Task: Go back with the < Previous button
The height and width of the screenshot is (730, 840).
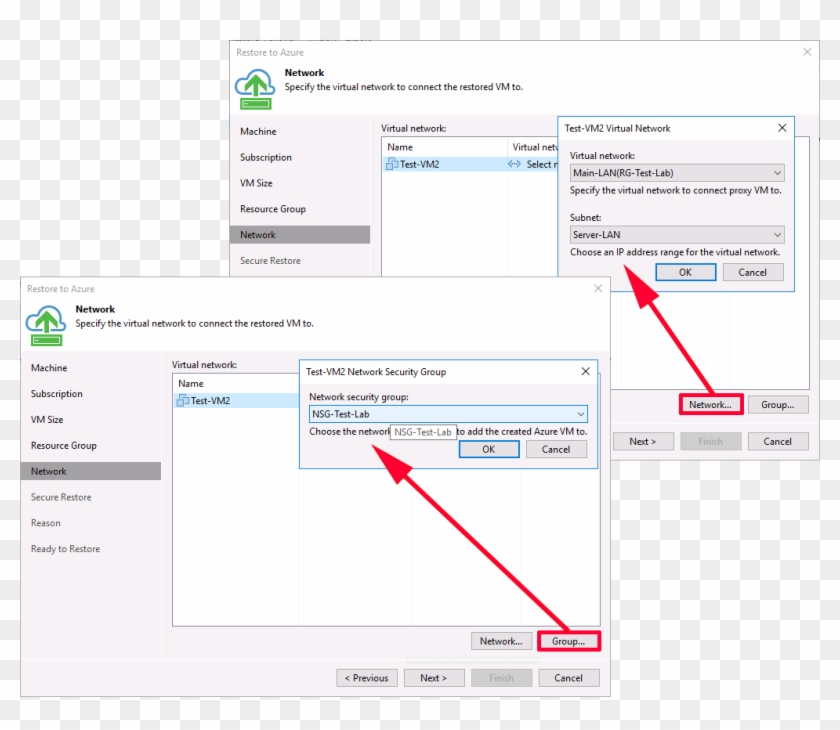Action: [367, 678]
